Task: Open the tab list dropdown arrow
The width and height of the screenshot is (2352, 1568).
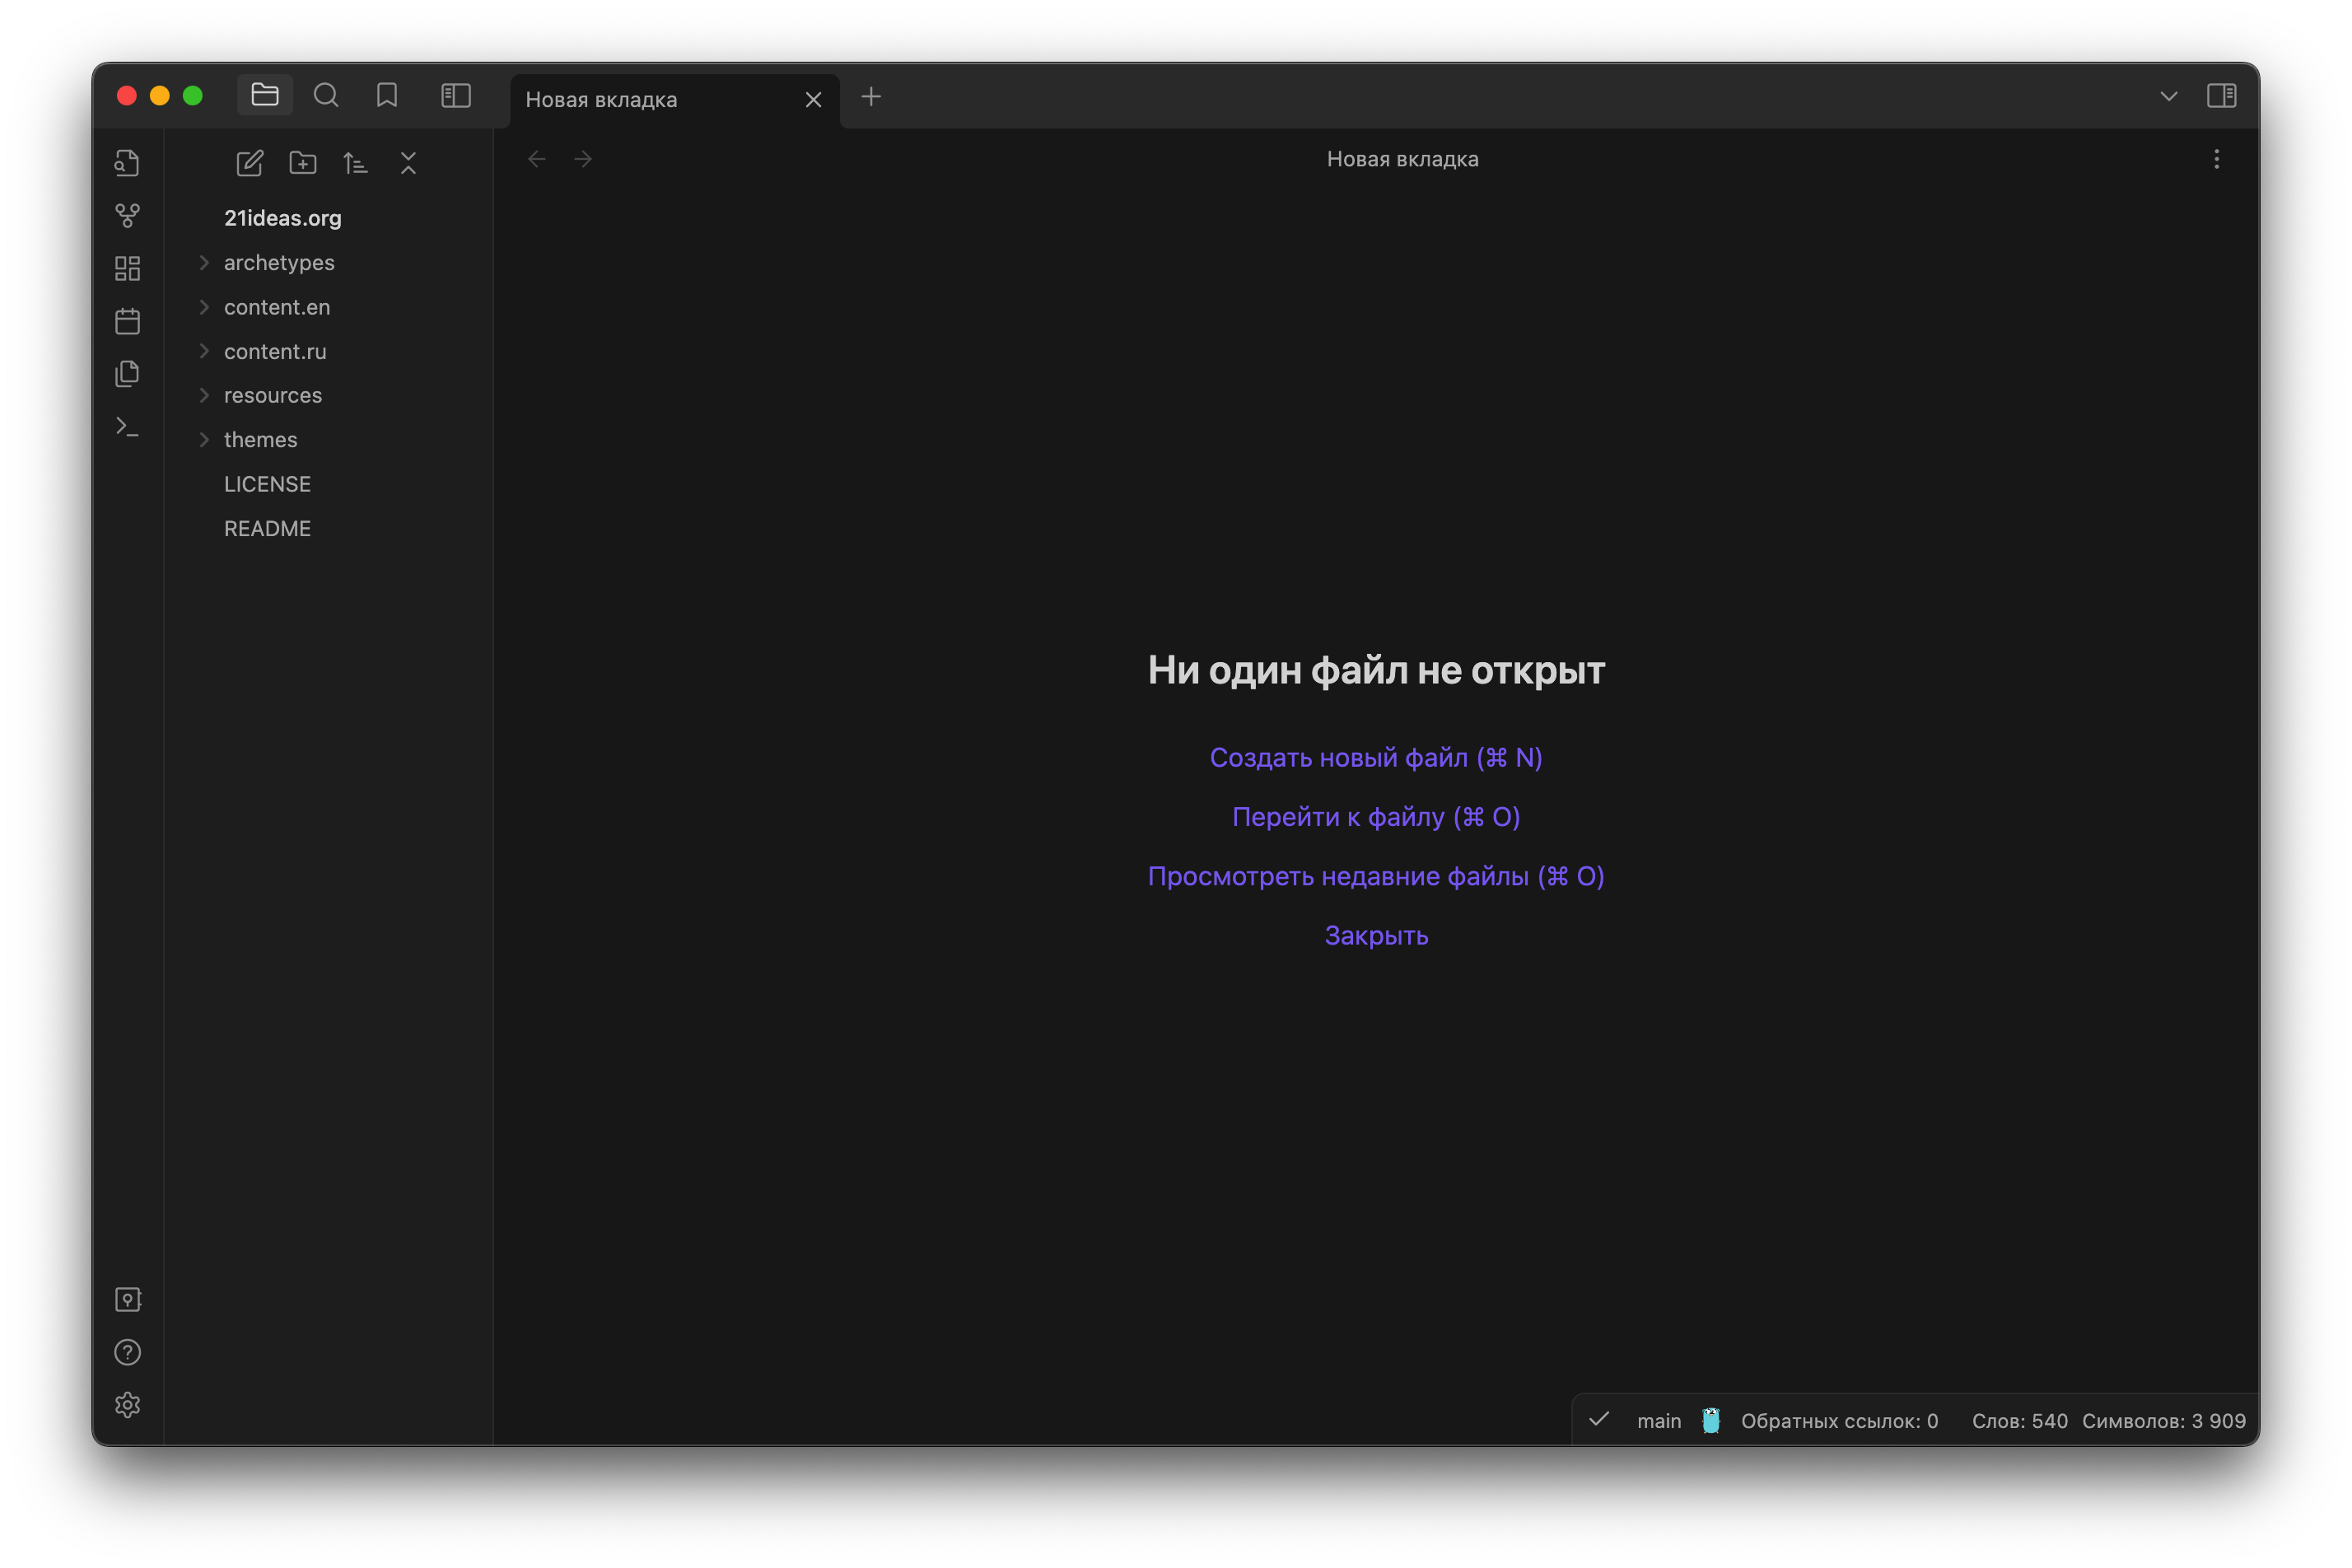Action: [2168, 97]
